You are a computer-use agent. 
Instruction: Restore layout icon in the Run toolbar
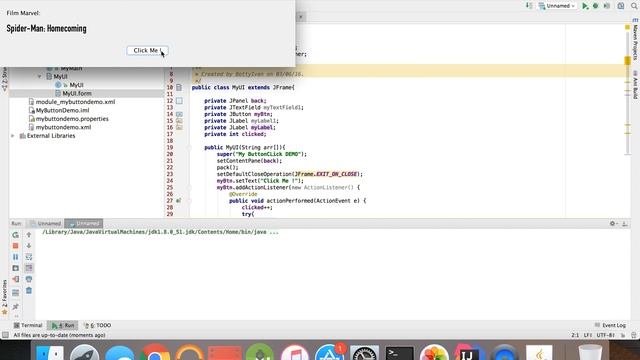coord(16,293)
